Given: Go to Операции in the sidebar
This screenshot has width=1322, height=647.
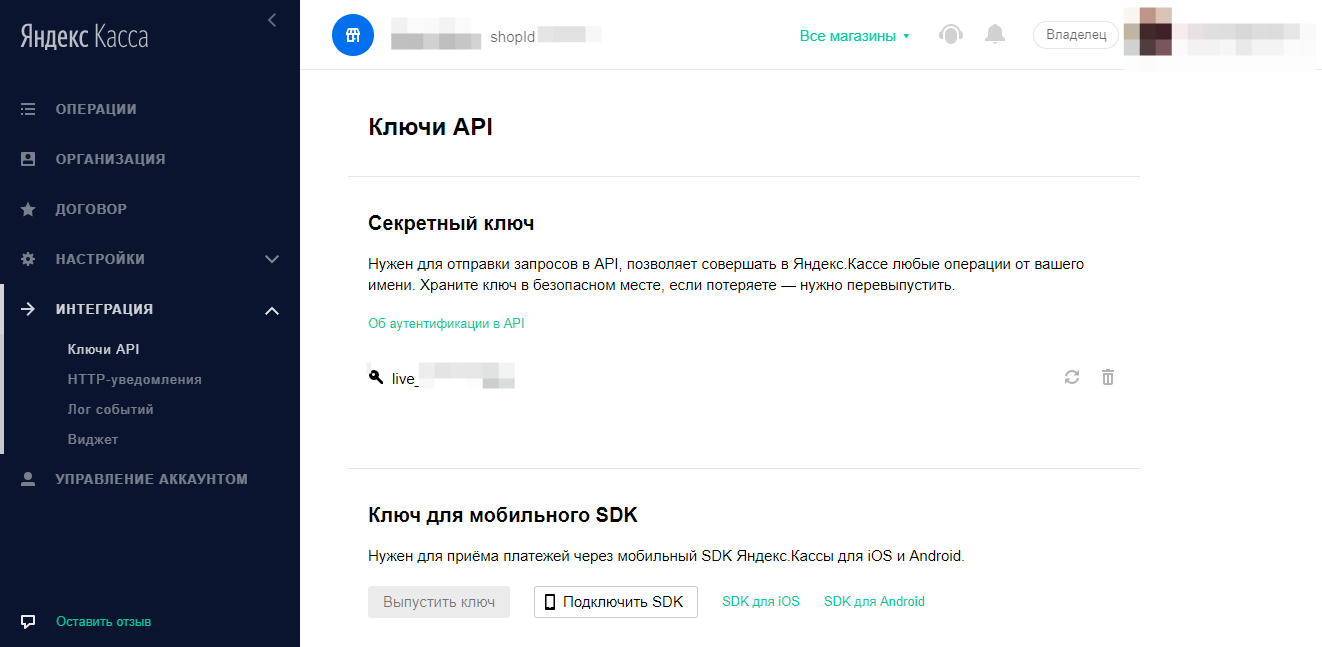Looking at the screenshot, I should click(96, 109).
